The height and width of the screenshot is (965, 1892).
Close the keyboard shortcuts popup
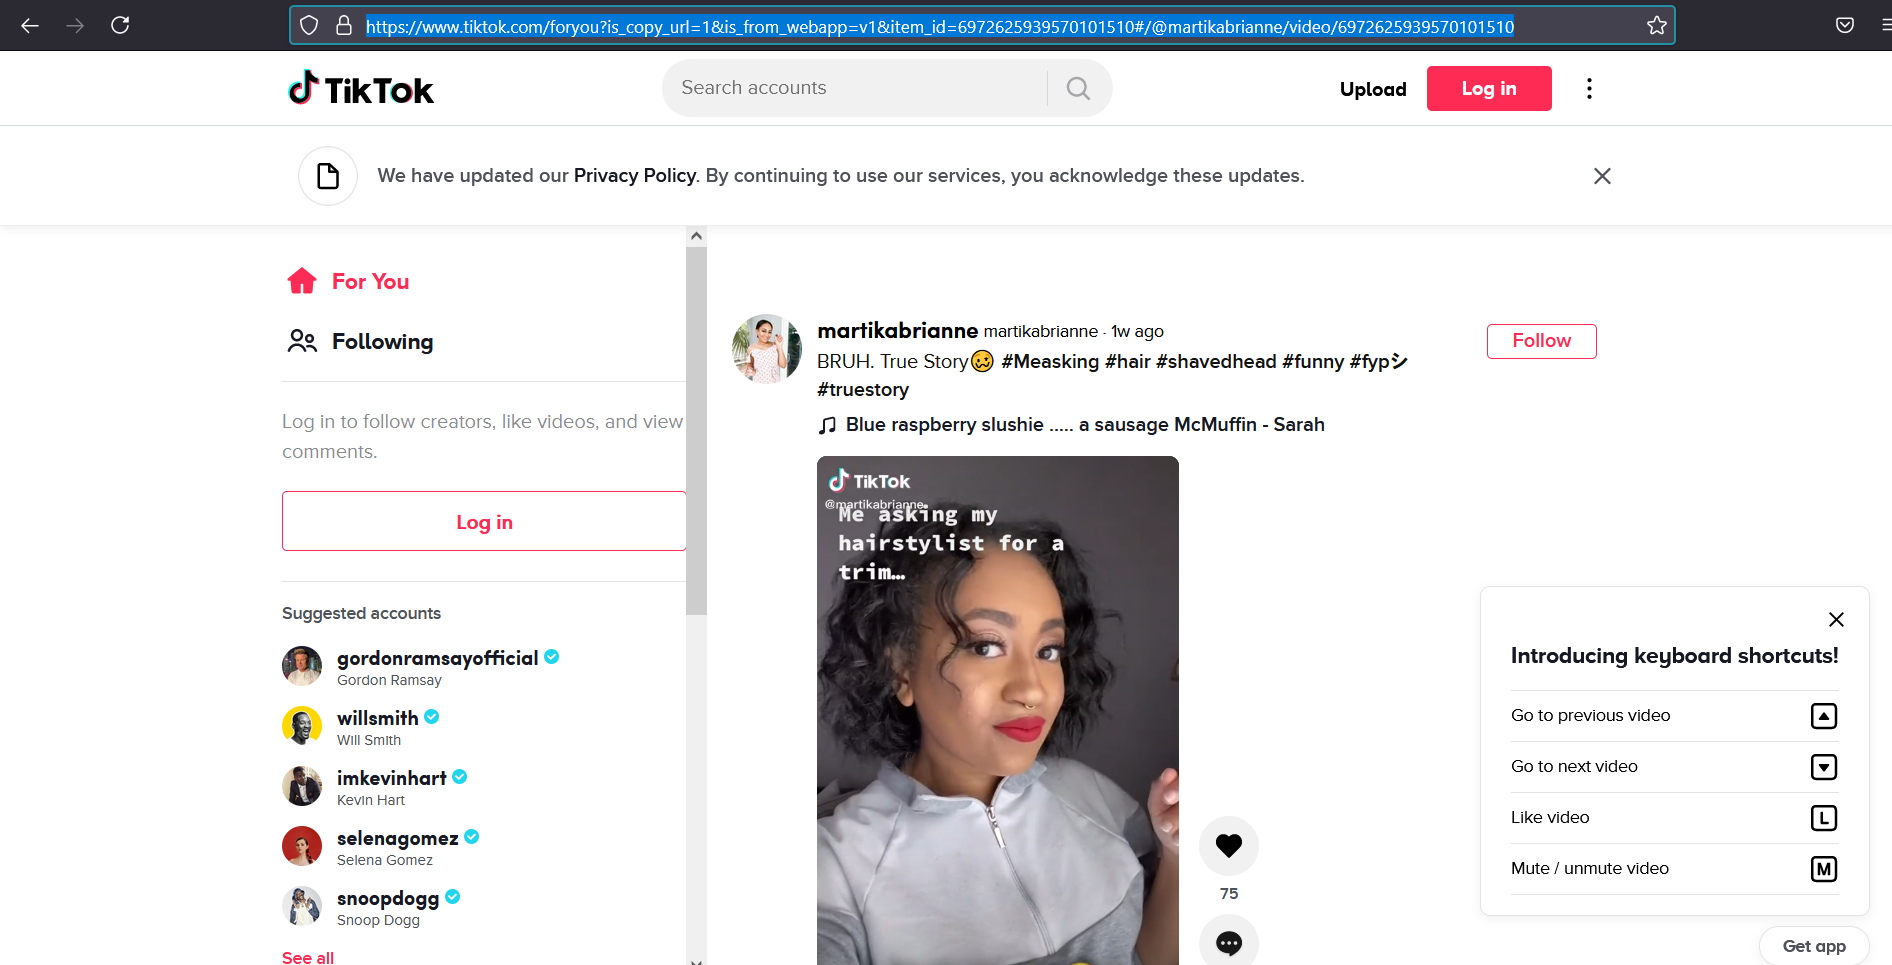(x=1836, y=620)
